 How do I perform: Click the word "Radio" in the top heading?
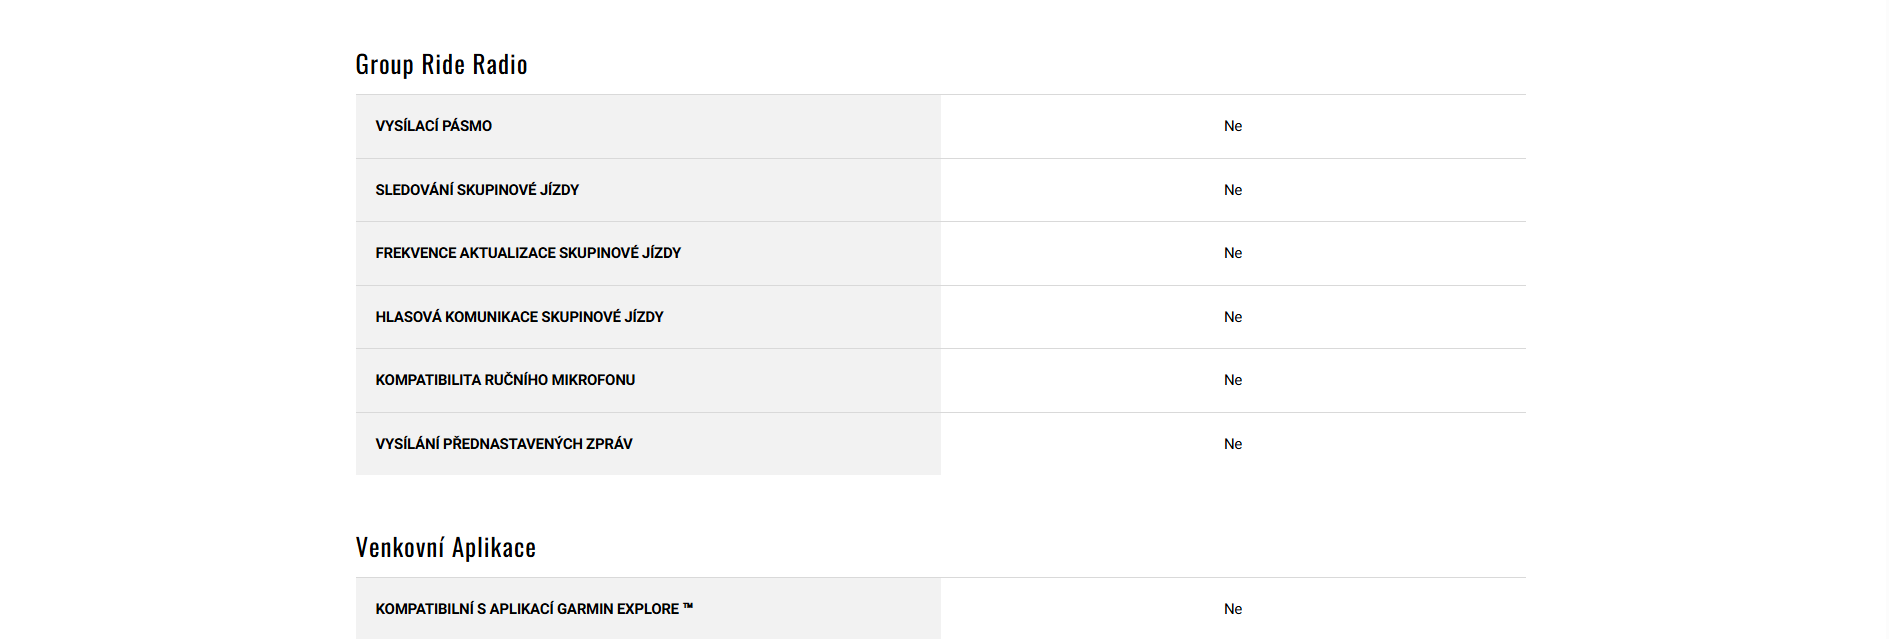tap(500, 65)
